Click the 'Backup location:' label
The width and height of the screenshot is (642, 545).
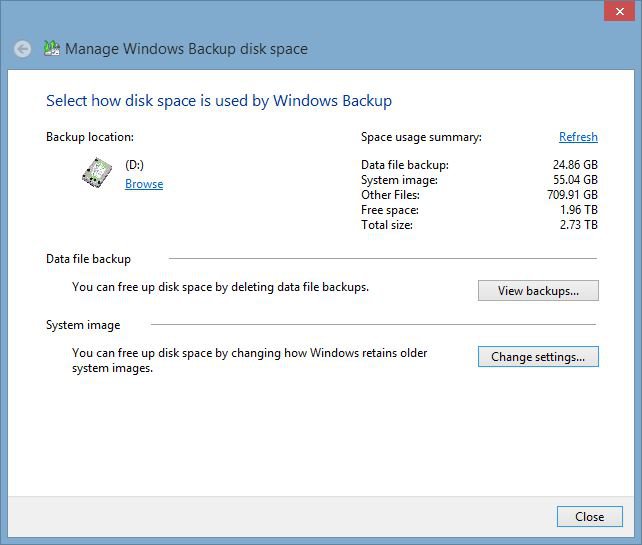pyautogui.click(x=90, y=137)
